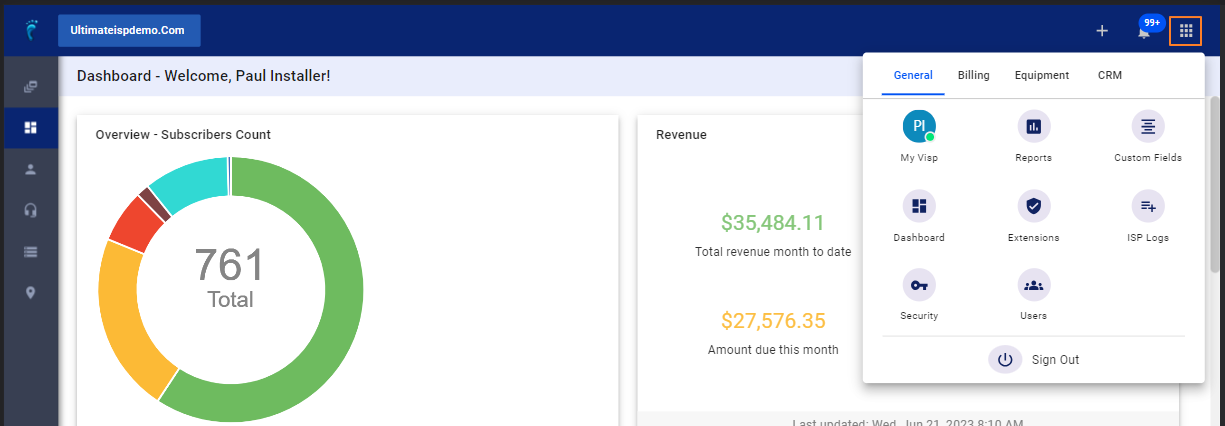Click the plus add icon in header
The width and height of the screenshot is (1225, 426).
tap(1102, 30)
